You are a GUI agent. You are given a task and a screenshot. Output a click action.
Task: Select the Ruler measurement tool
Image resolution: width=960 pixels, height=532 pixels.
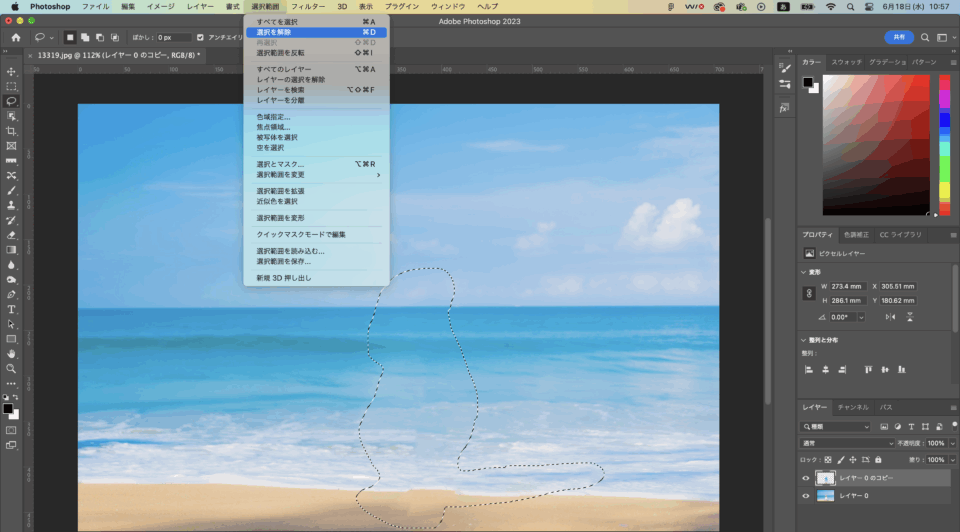click(x=11, y=160)
